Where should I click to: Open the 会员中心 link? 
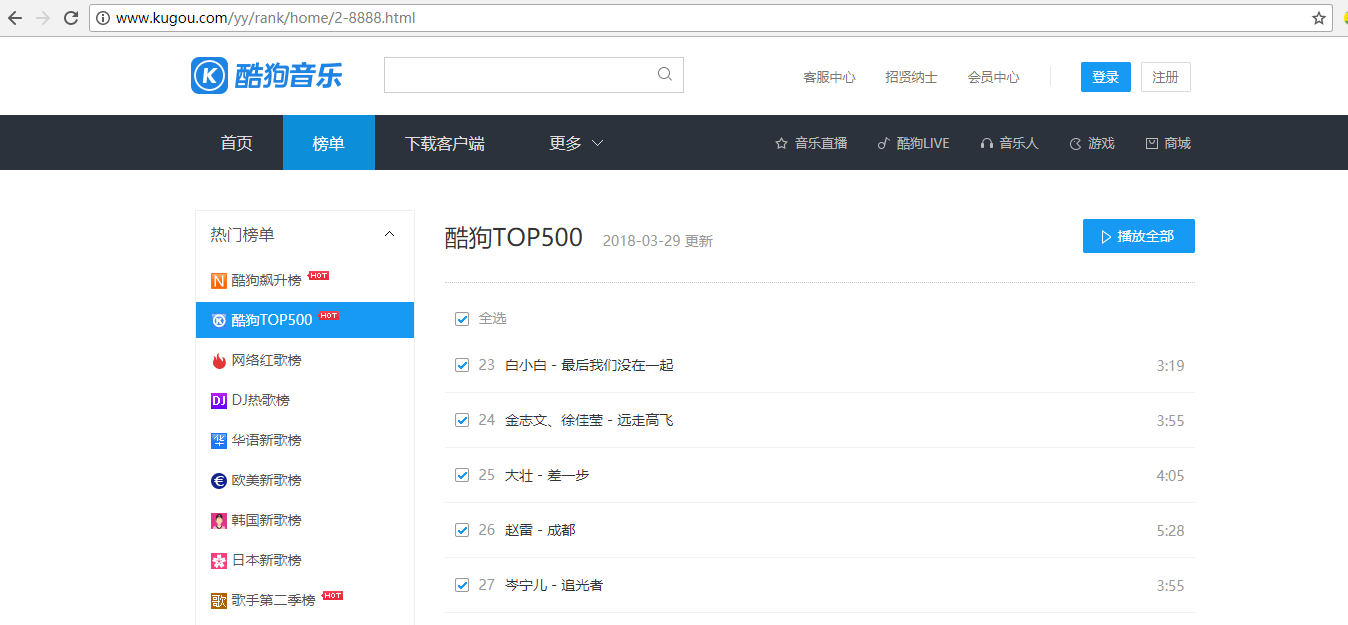pos(993,77)
